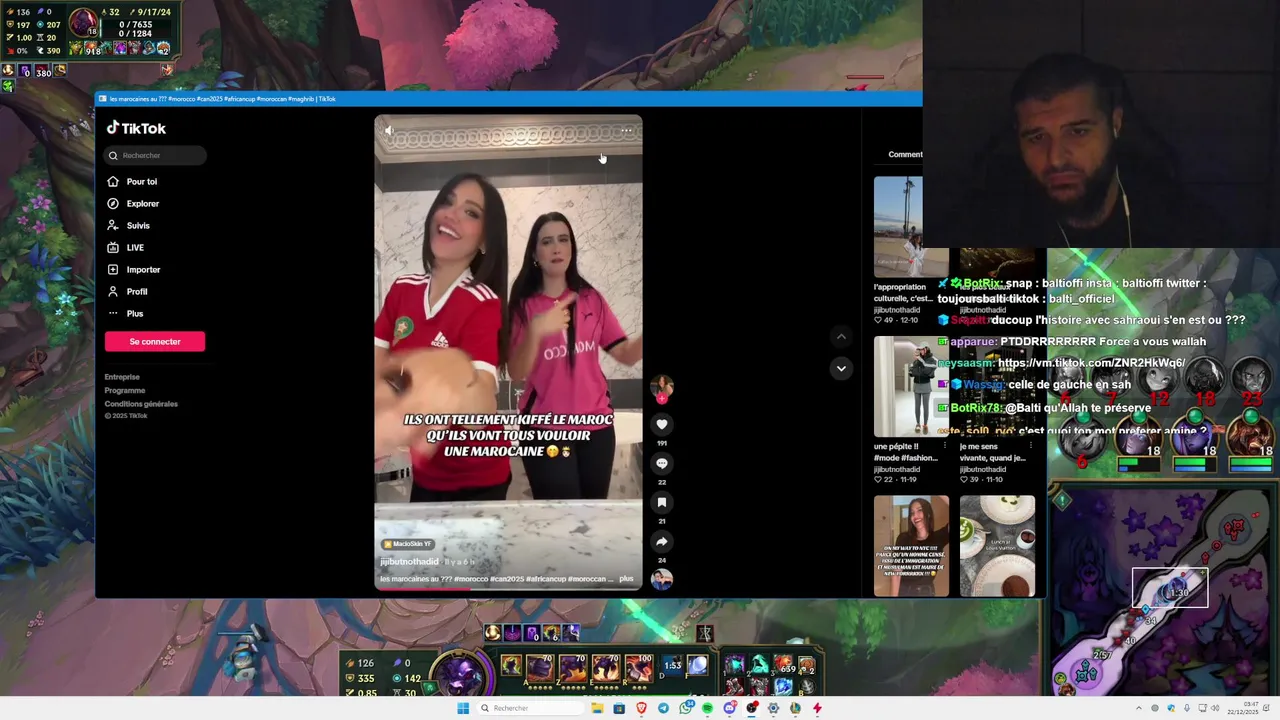The width and height of the screenshot is (1280, 720).
Task: Open the Programme footer link
Action: pos(125,390)
